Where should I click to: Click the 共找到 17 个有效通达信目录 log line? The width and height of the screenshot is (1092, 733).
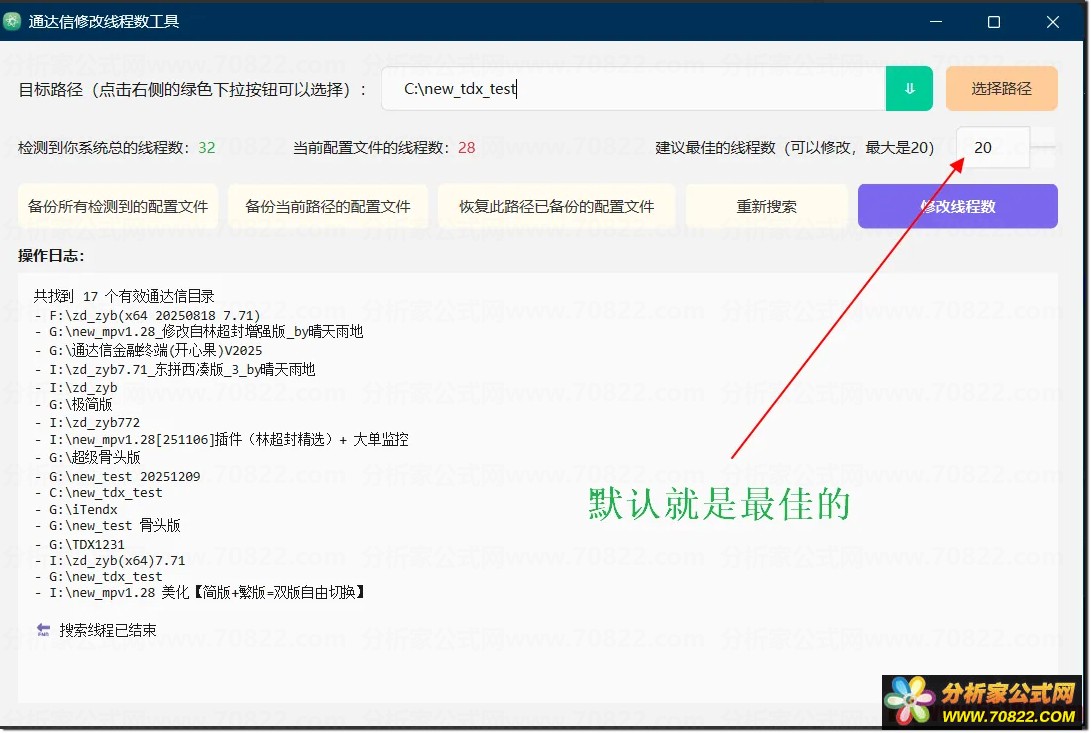[124, 296]
